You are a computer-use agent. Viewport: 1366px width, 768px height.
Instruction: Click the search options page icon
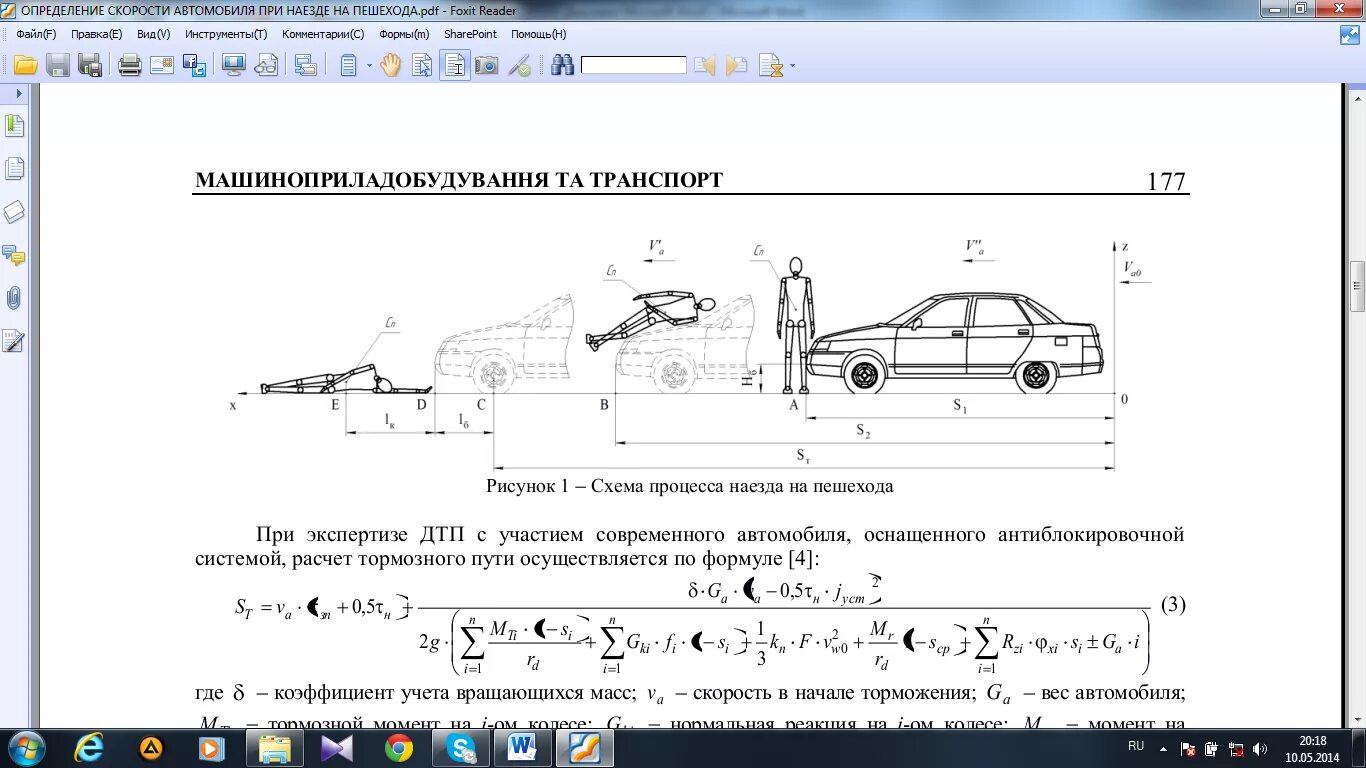[x=770, y=66]
